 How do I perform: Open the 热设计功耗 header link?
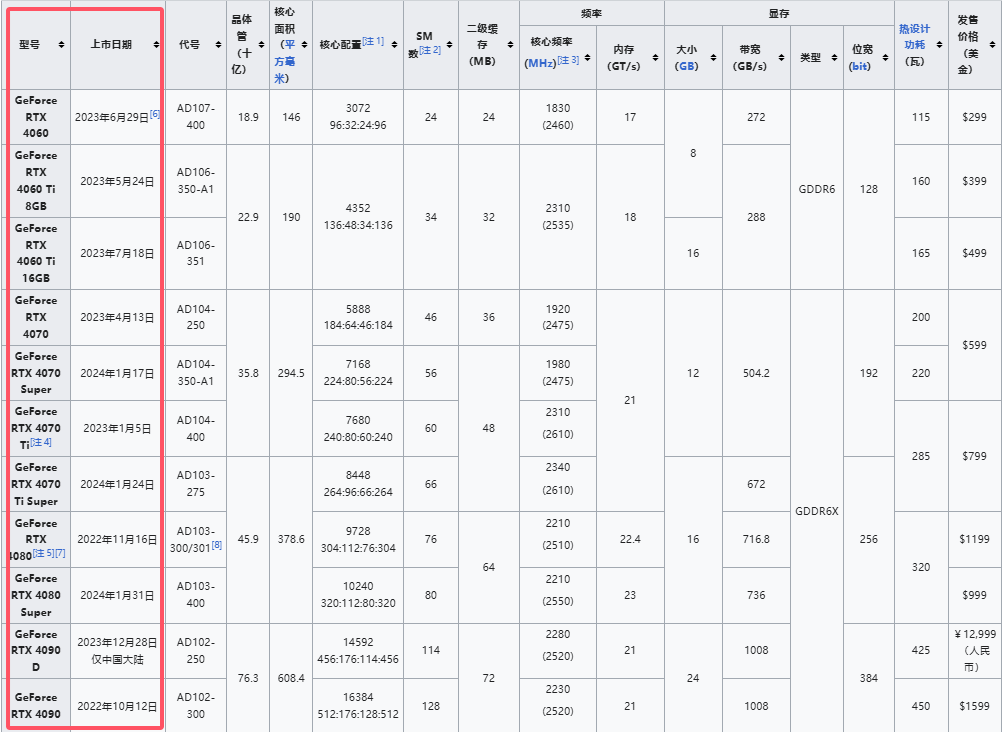pyautogui.click(x=914, y=37)
